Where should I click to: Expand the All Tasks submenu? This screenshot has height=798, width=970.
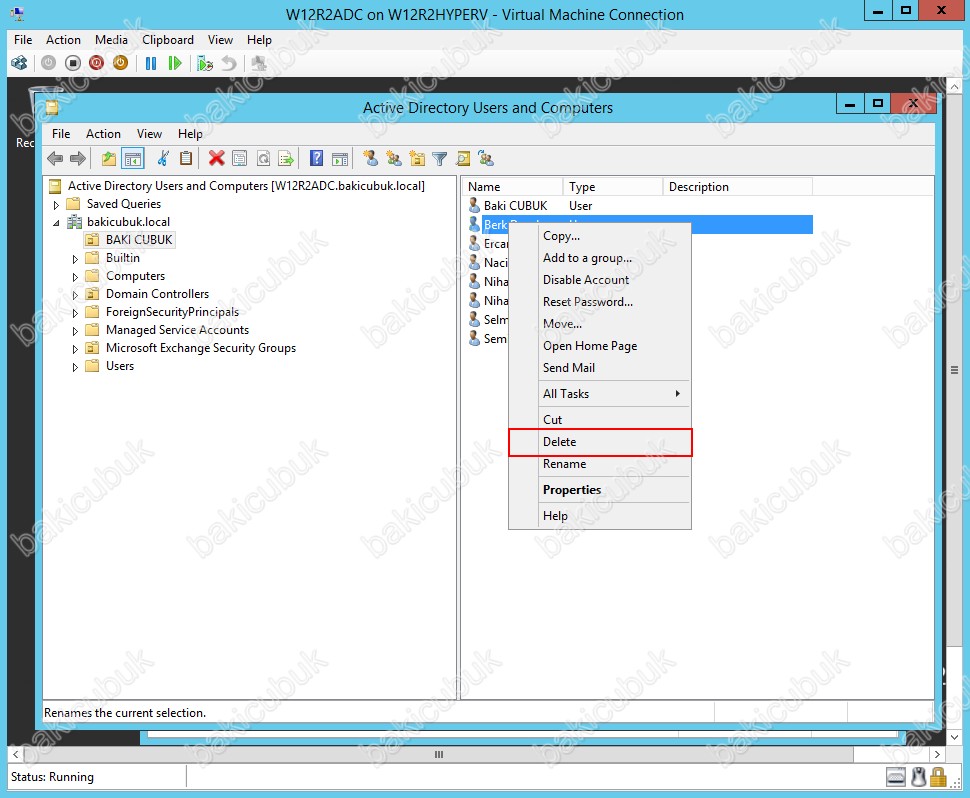coord(600,393)
